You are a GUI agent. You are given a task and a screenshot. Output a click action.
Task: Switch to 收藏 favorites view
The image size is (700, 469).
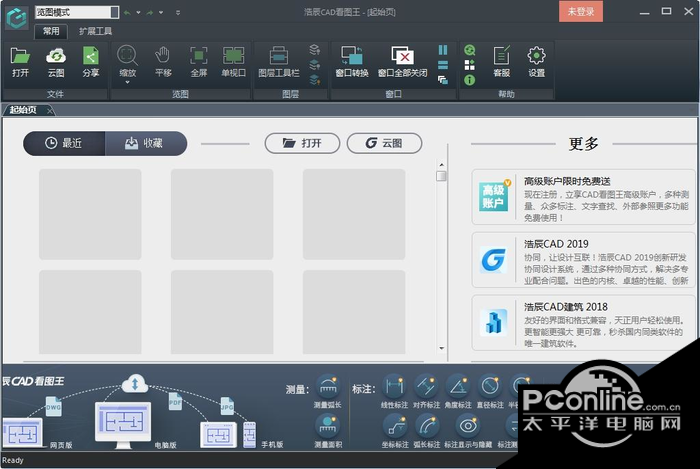coord(146,143)
